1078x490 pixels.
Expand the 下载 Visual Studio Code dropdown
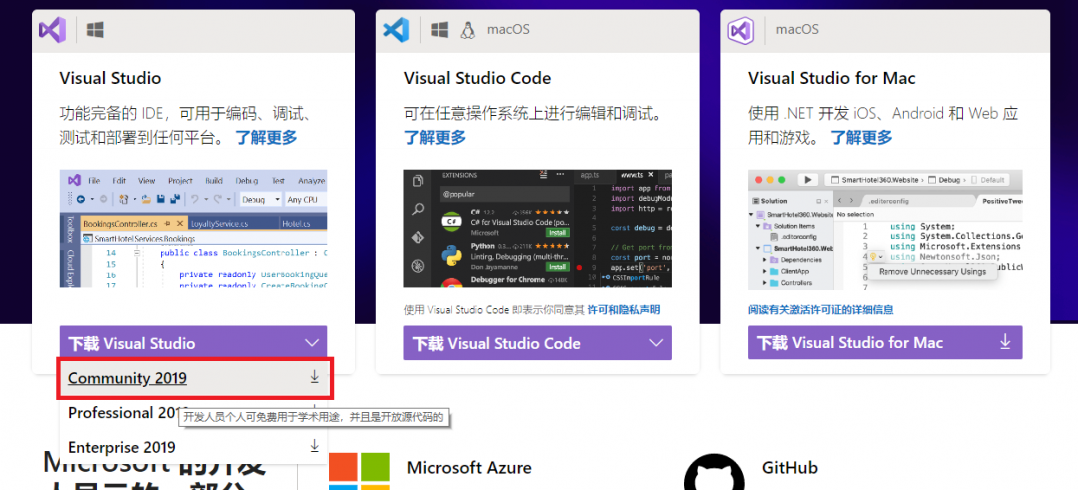coord(538,342)
